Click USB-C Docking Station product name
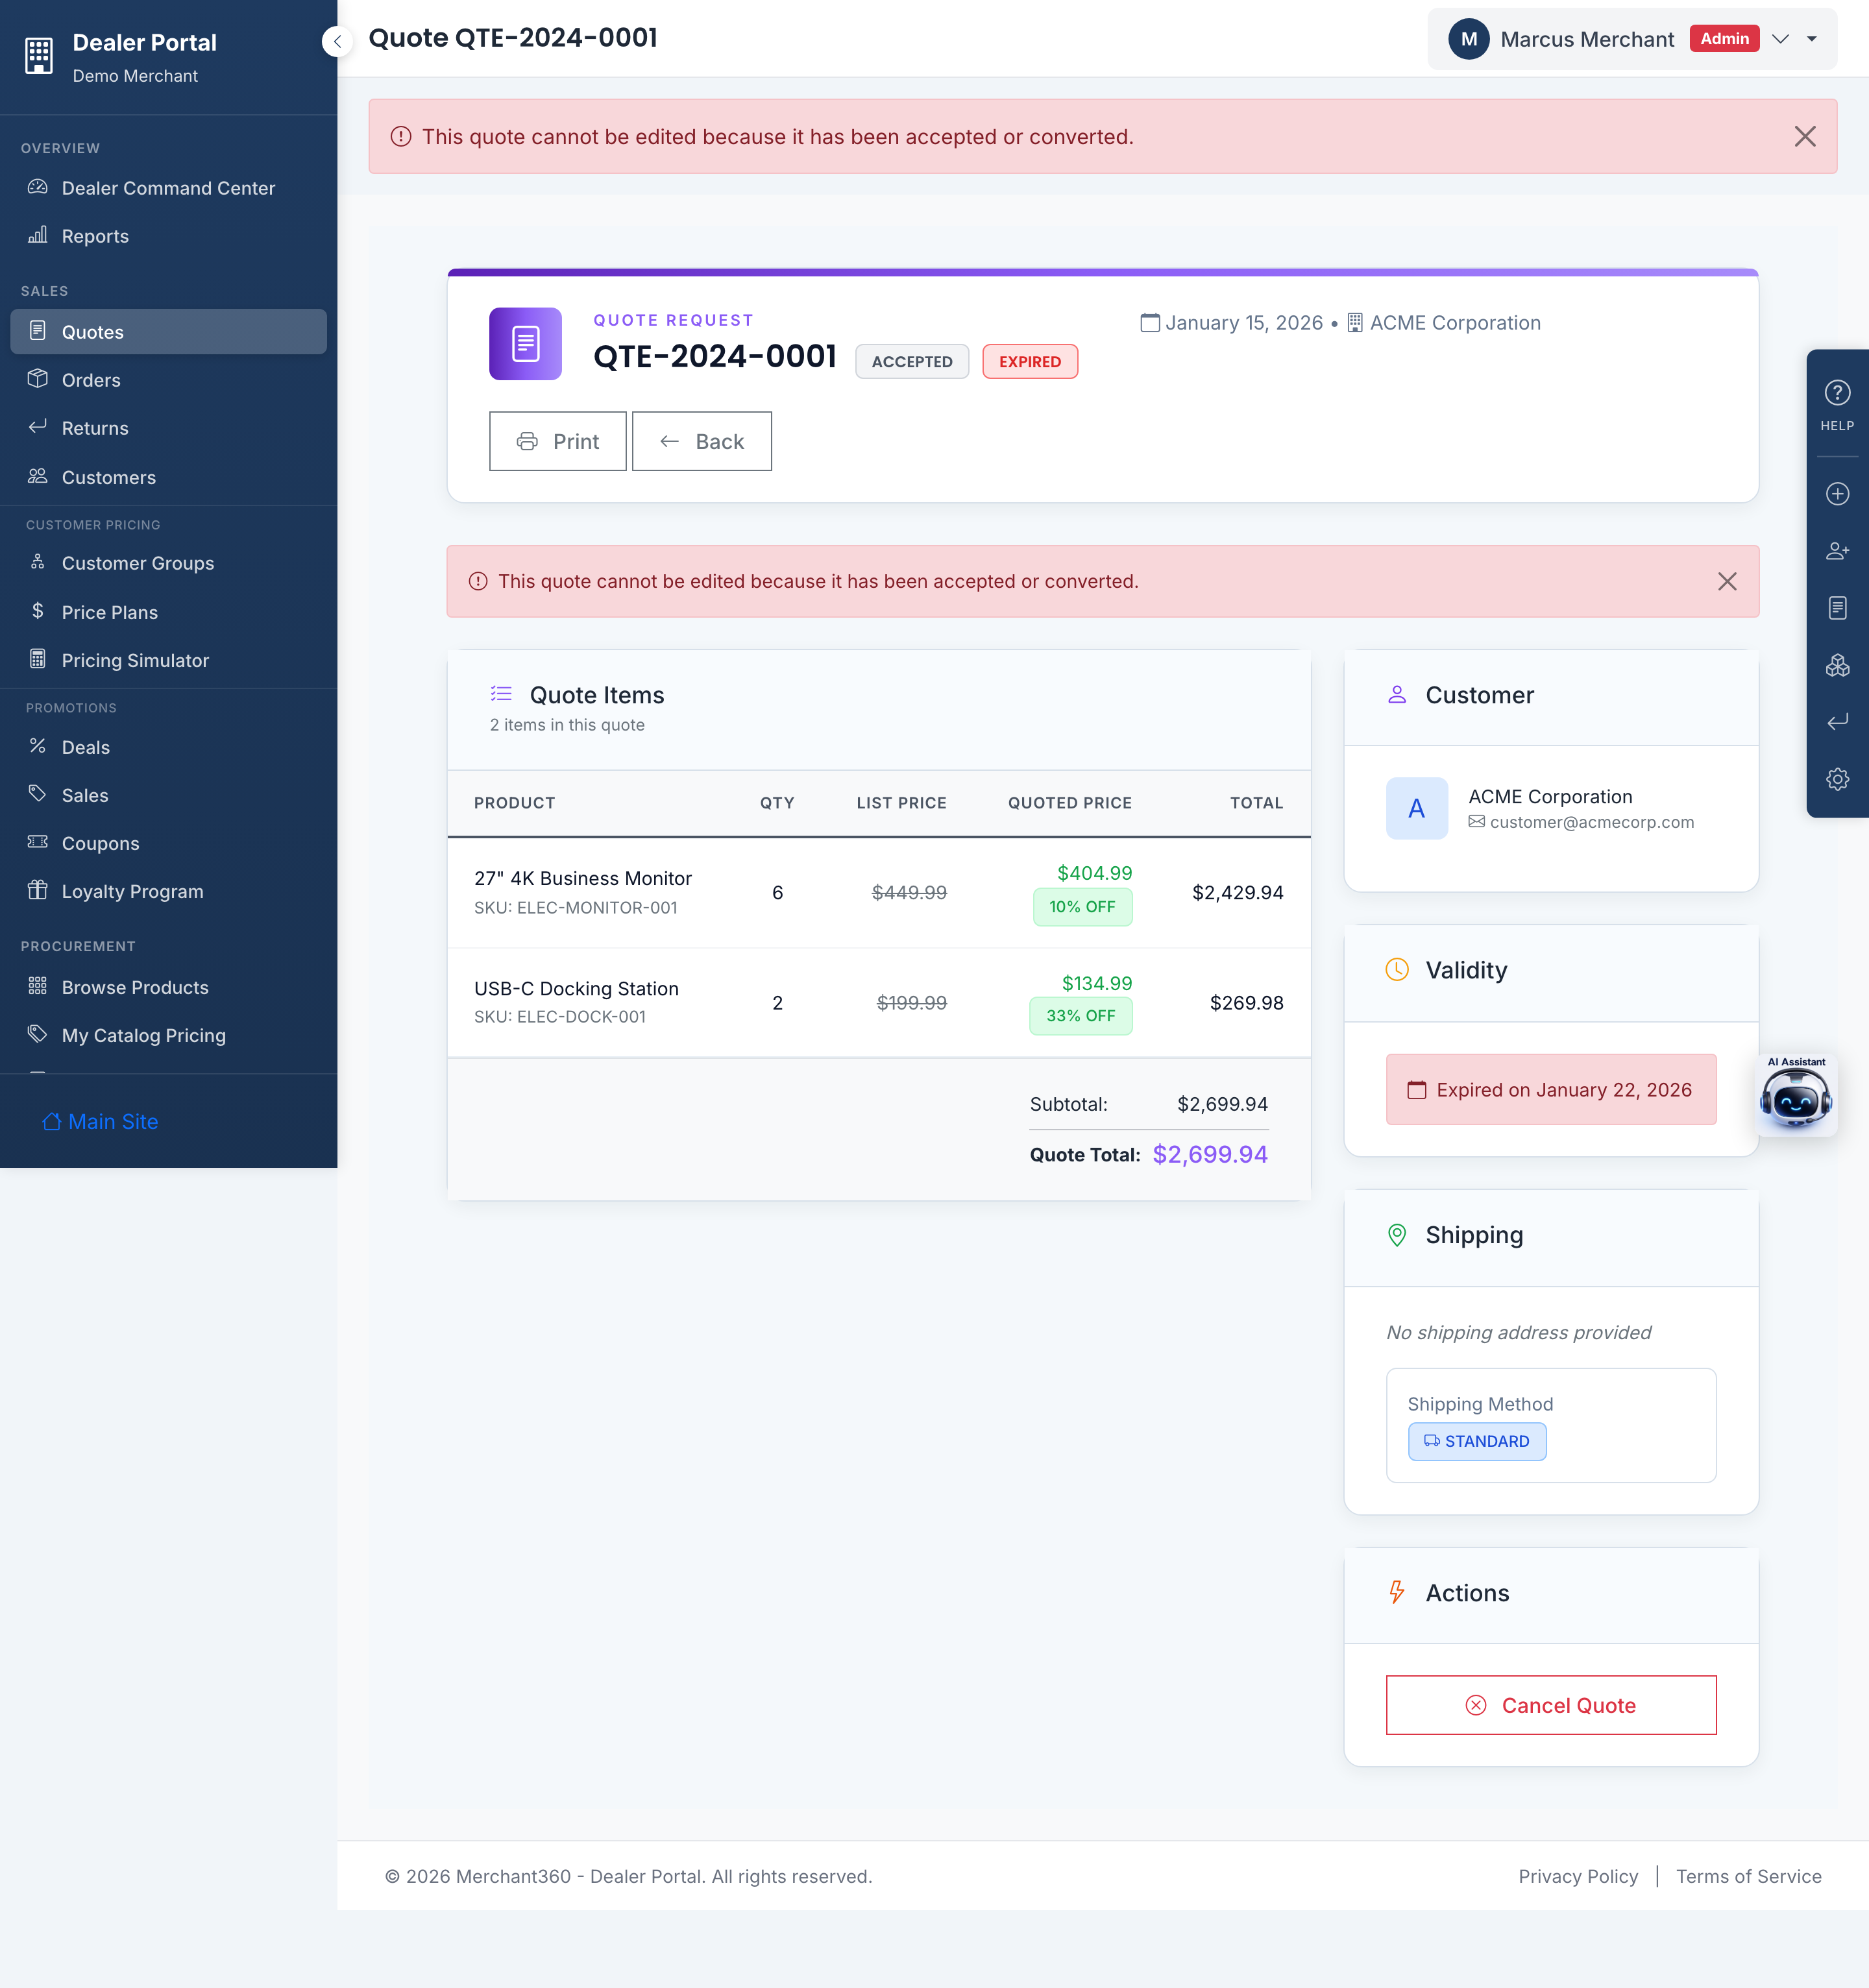This screenshot has height=1988, width=1869. 576,988
